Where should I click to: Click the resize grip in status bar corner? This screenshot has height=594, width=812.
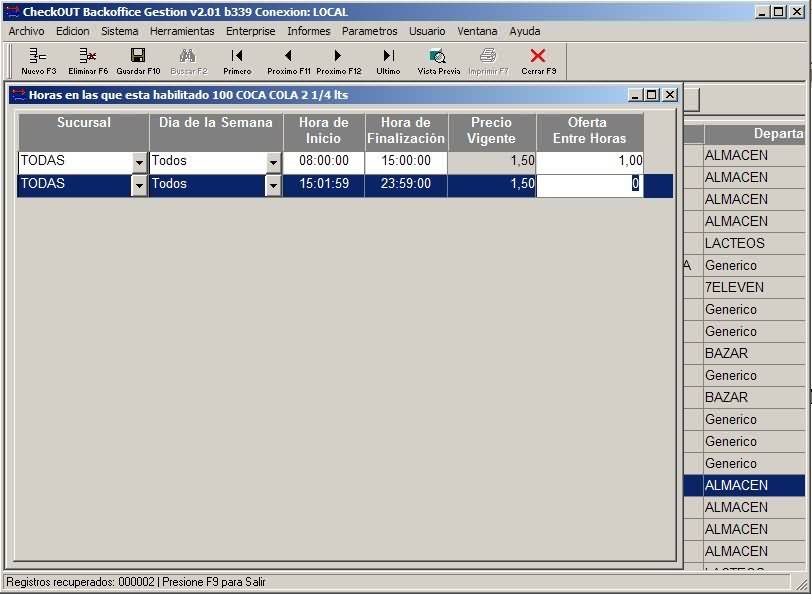[803, 583]
